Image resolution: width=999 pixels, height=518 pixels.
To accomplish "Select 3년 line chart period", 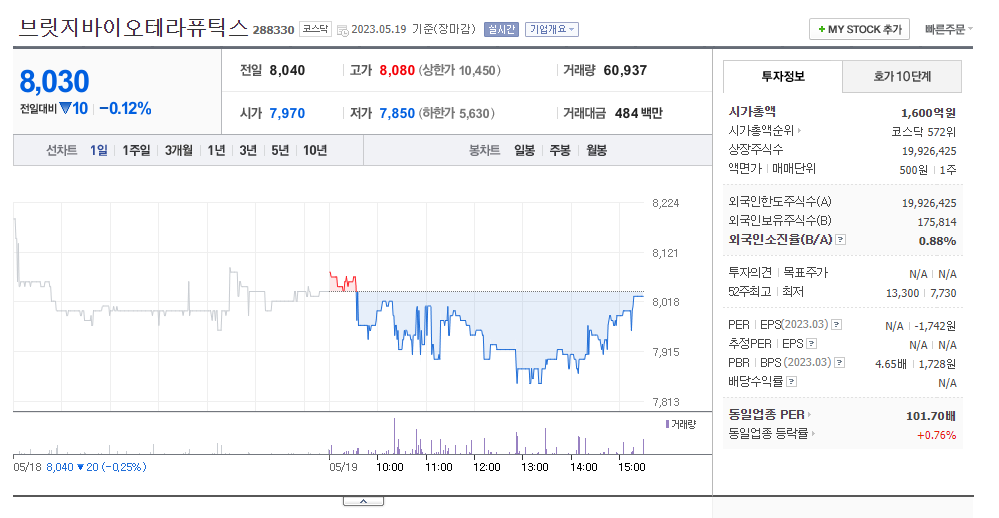I will pos(248,150).
